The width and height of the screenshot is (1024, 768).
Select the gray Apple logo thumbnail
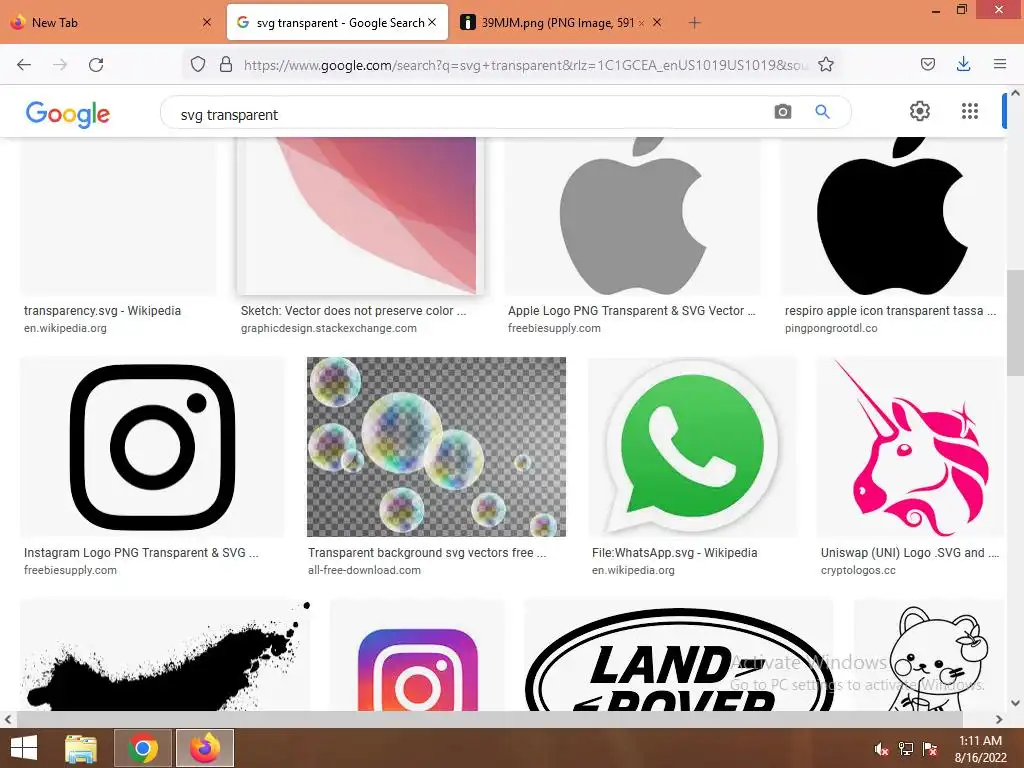(632, 216)
